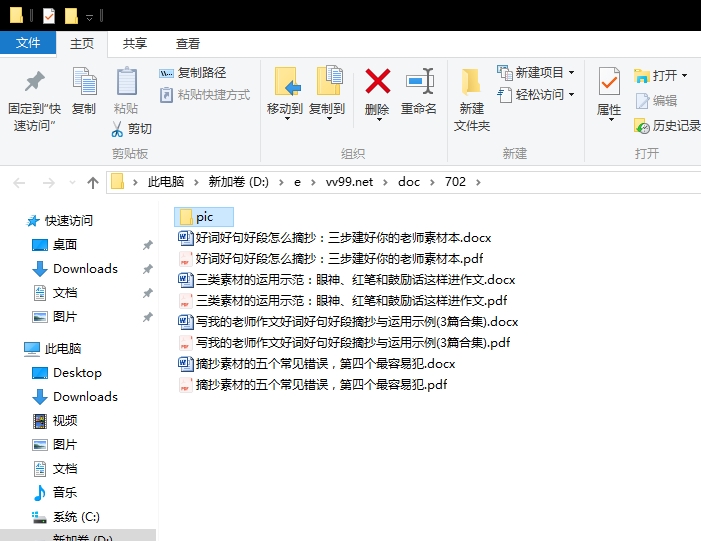Select 三类素材的运用示范 docx file

(x=347, y=280)
